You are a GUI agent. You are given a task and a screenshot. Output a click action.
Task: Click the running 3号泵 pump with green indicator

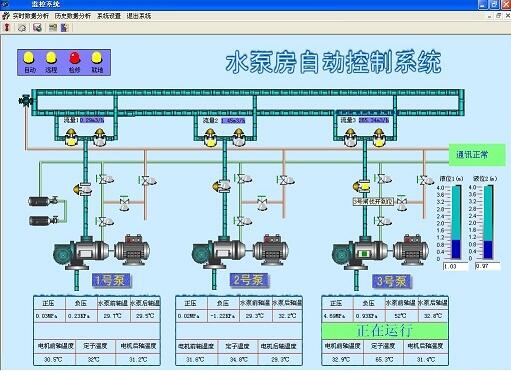[x=360, y=252]
